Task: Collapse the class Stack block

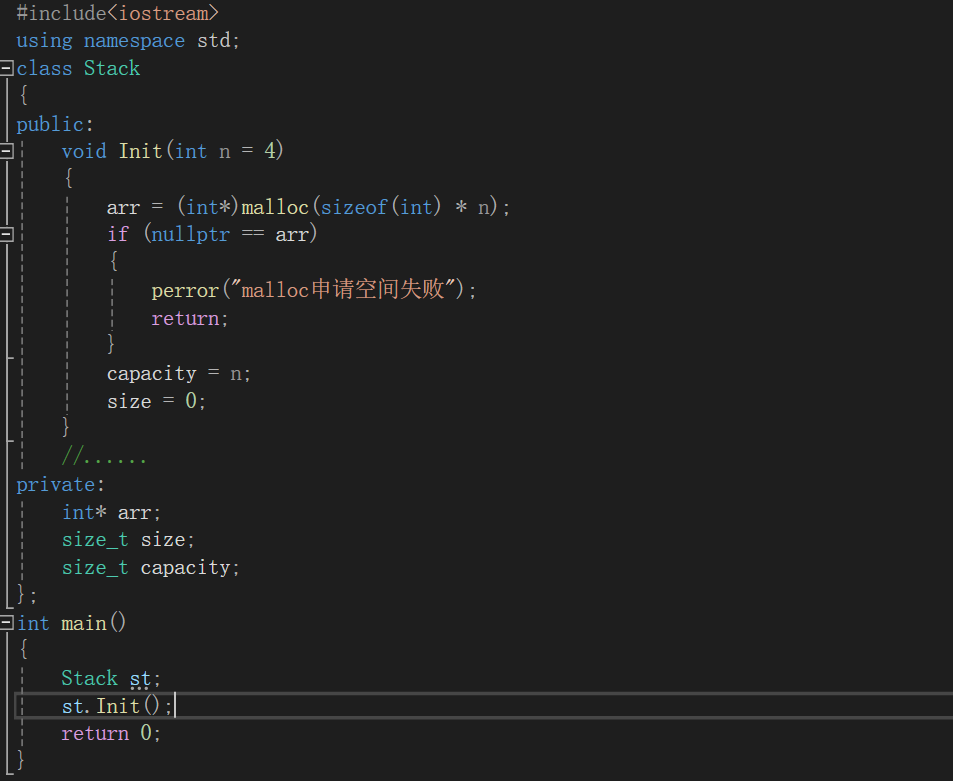Action: (7, 68)
